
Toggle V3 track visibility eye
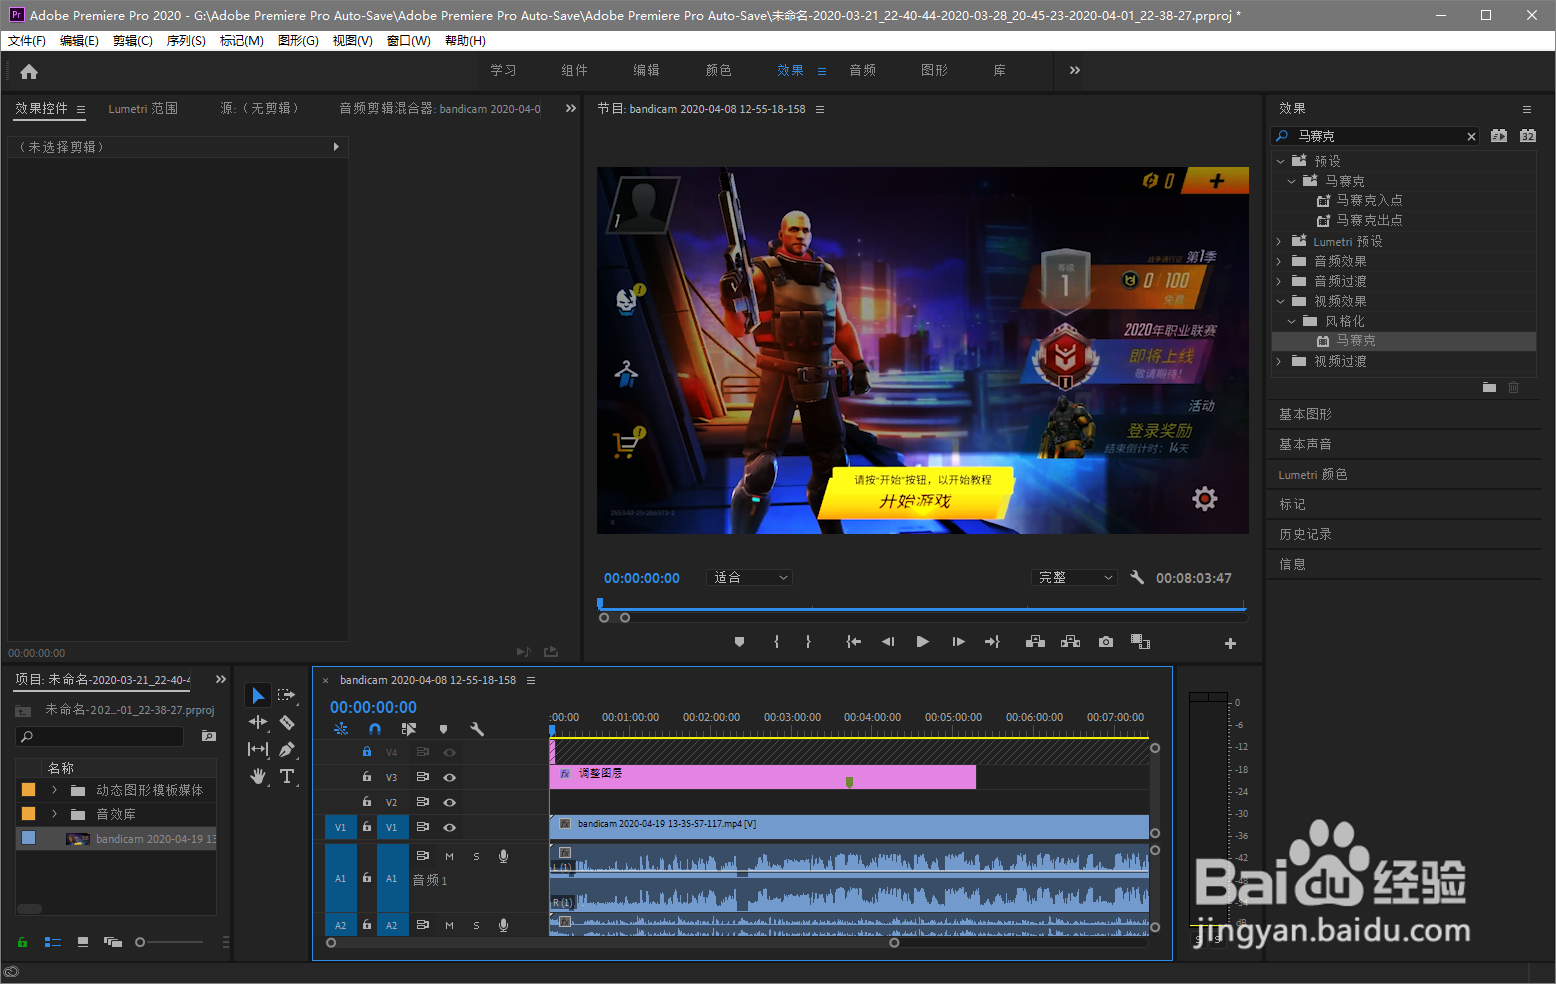point(450,777)
